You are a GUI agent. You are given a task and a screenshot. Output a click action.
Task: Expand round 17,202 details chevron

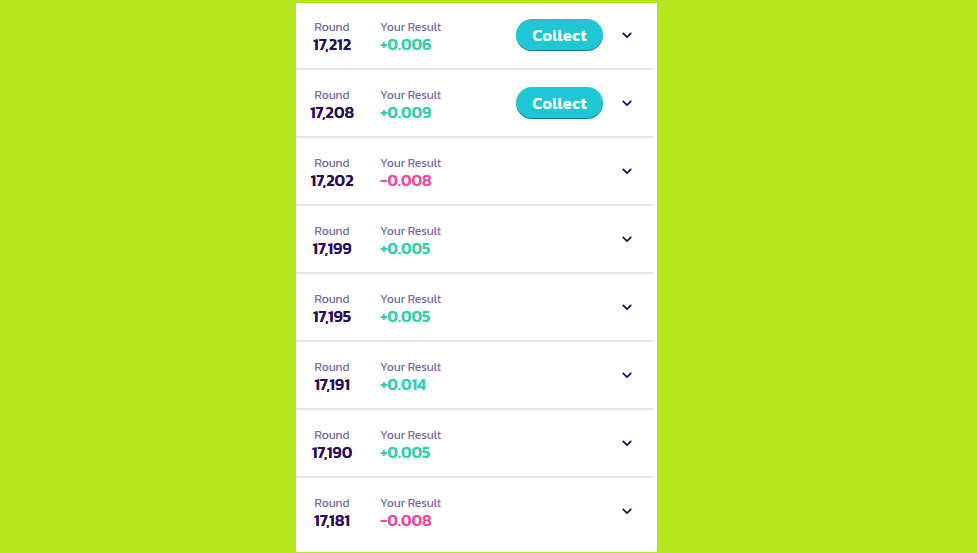click(627, 171)
